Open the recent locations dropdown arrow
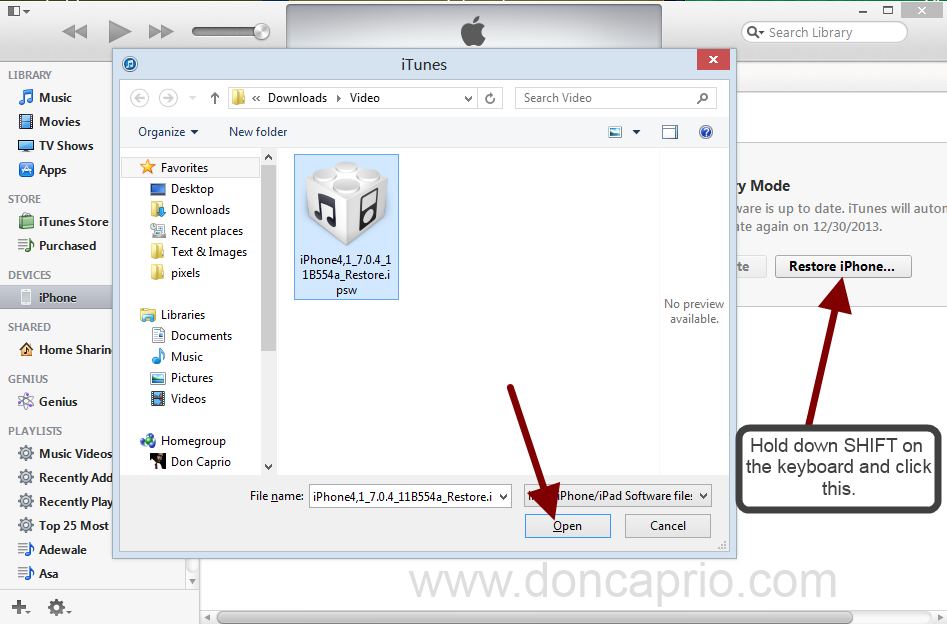Screen dimensions: 947x624 click(x=192, y=98)
